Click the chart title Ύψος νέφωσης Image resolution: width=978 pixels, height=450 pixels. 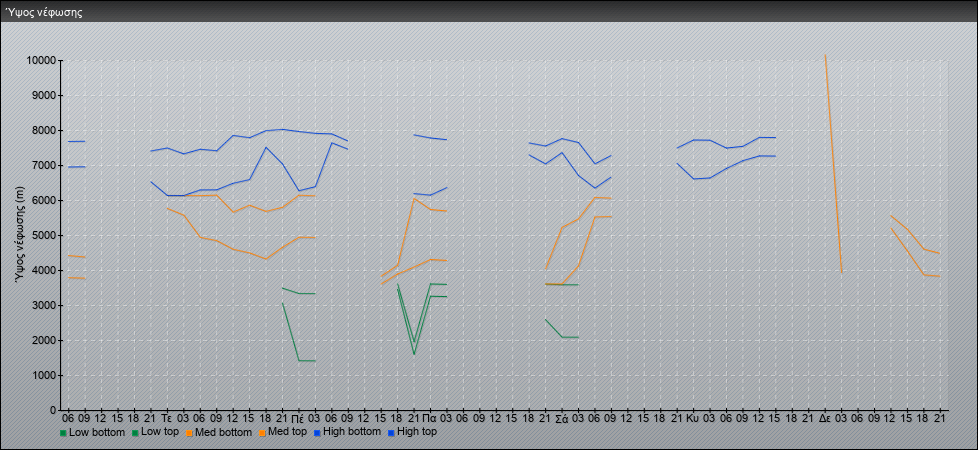click(x=44, y=12)
